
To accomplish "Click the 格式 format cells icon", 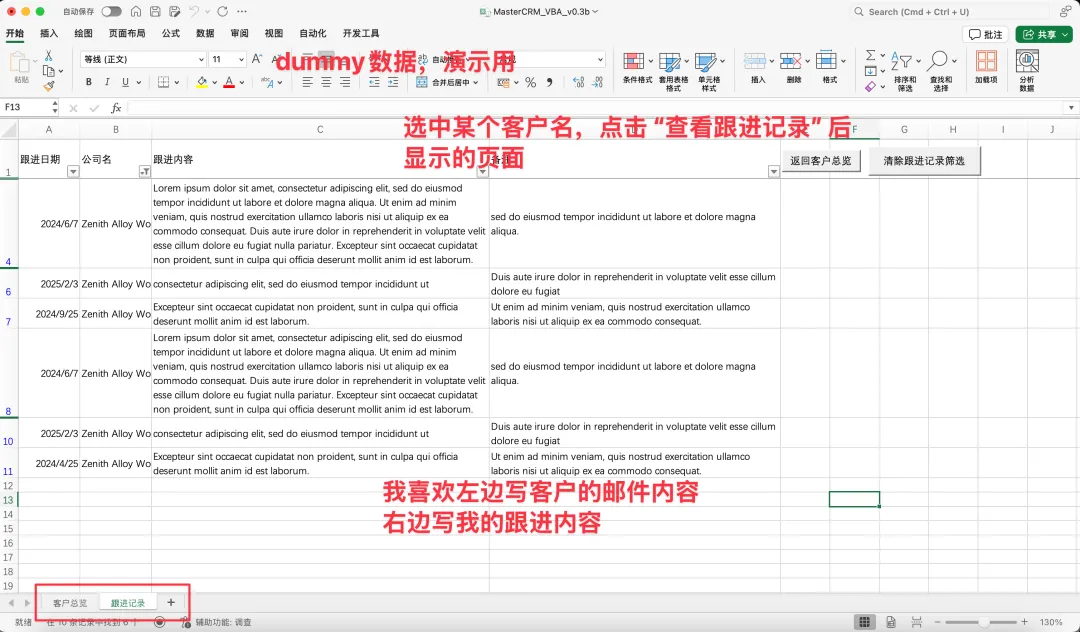I will (x=825, y=61).
